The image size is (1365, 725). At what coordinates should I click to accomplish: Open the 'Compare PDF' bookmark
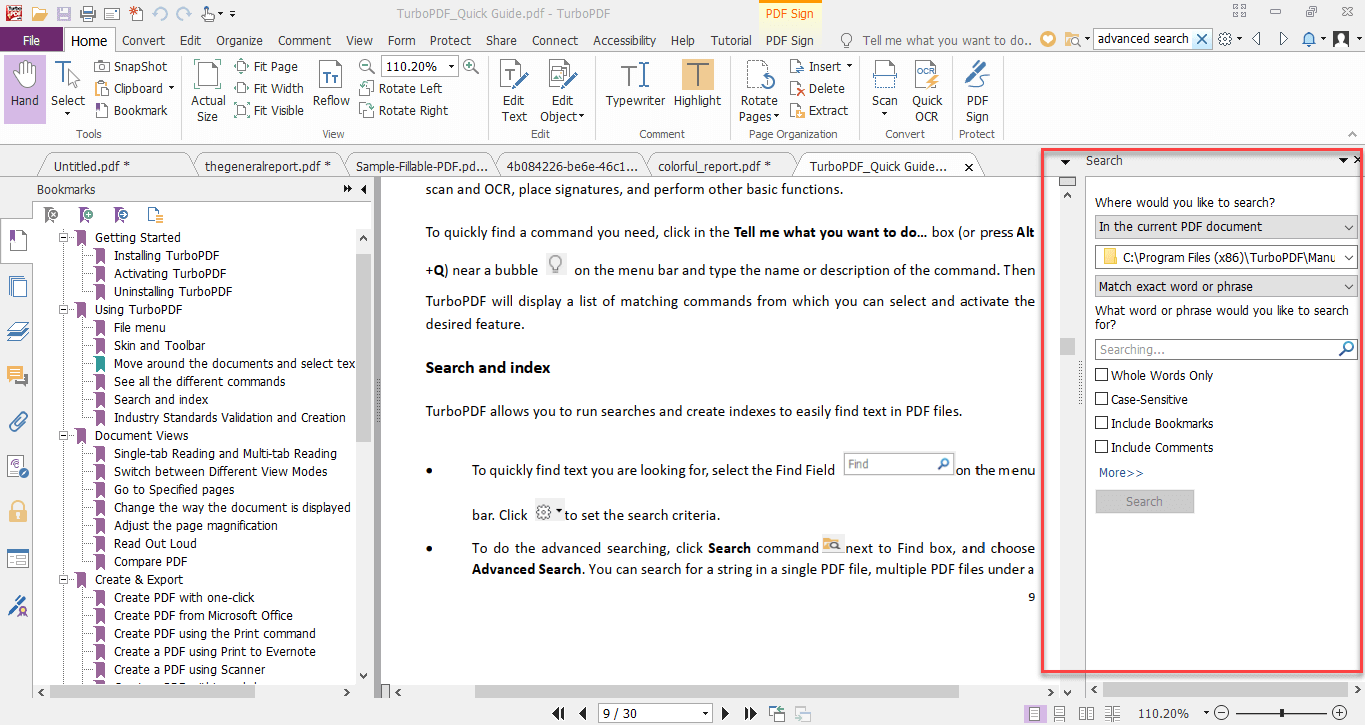pos(150,562)
